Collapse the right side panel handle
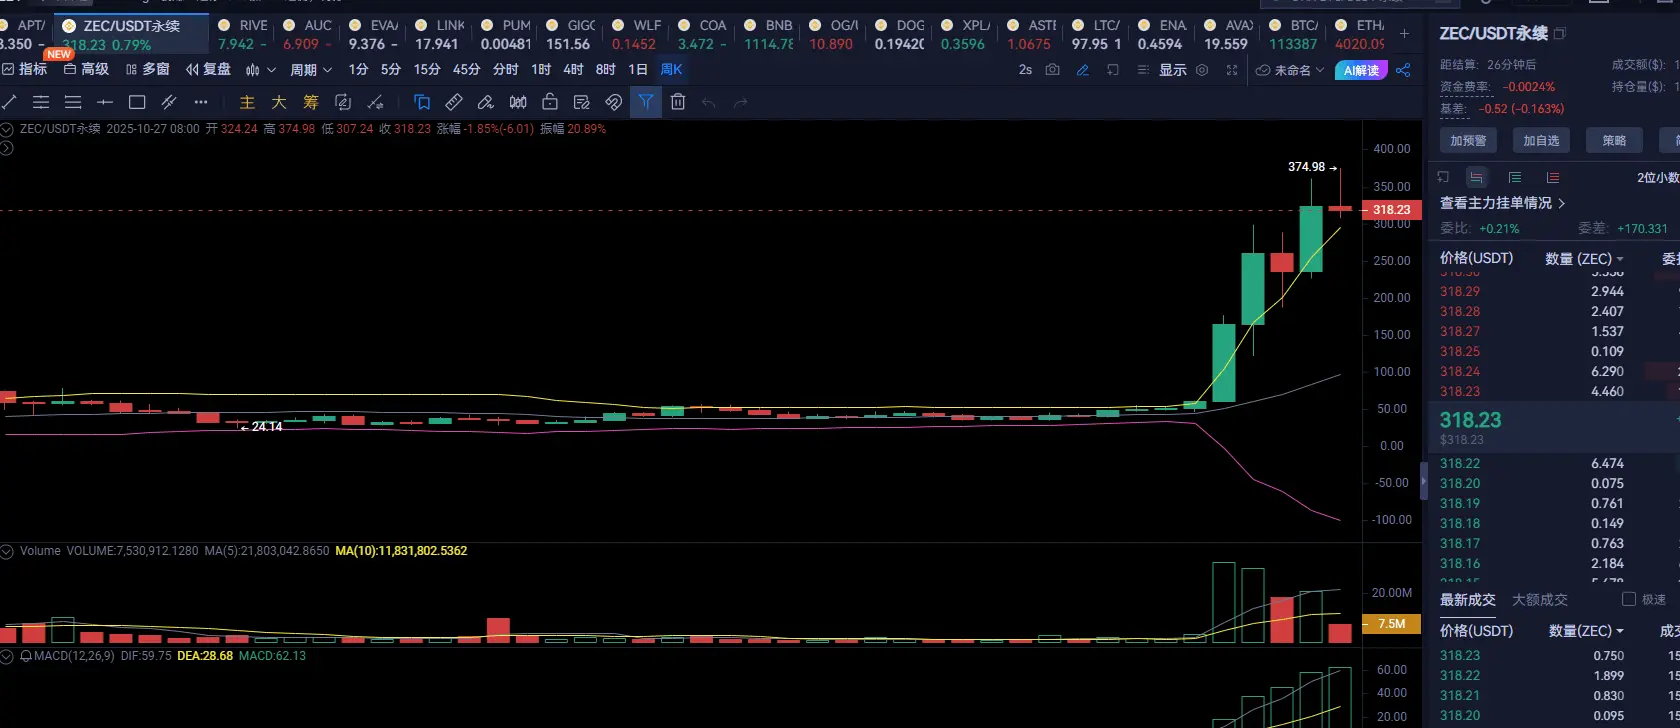 [1425, 481]
